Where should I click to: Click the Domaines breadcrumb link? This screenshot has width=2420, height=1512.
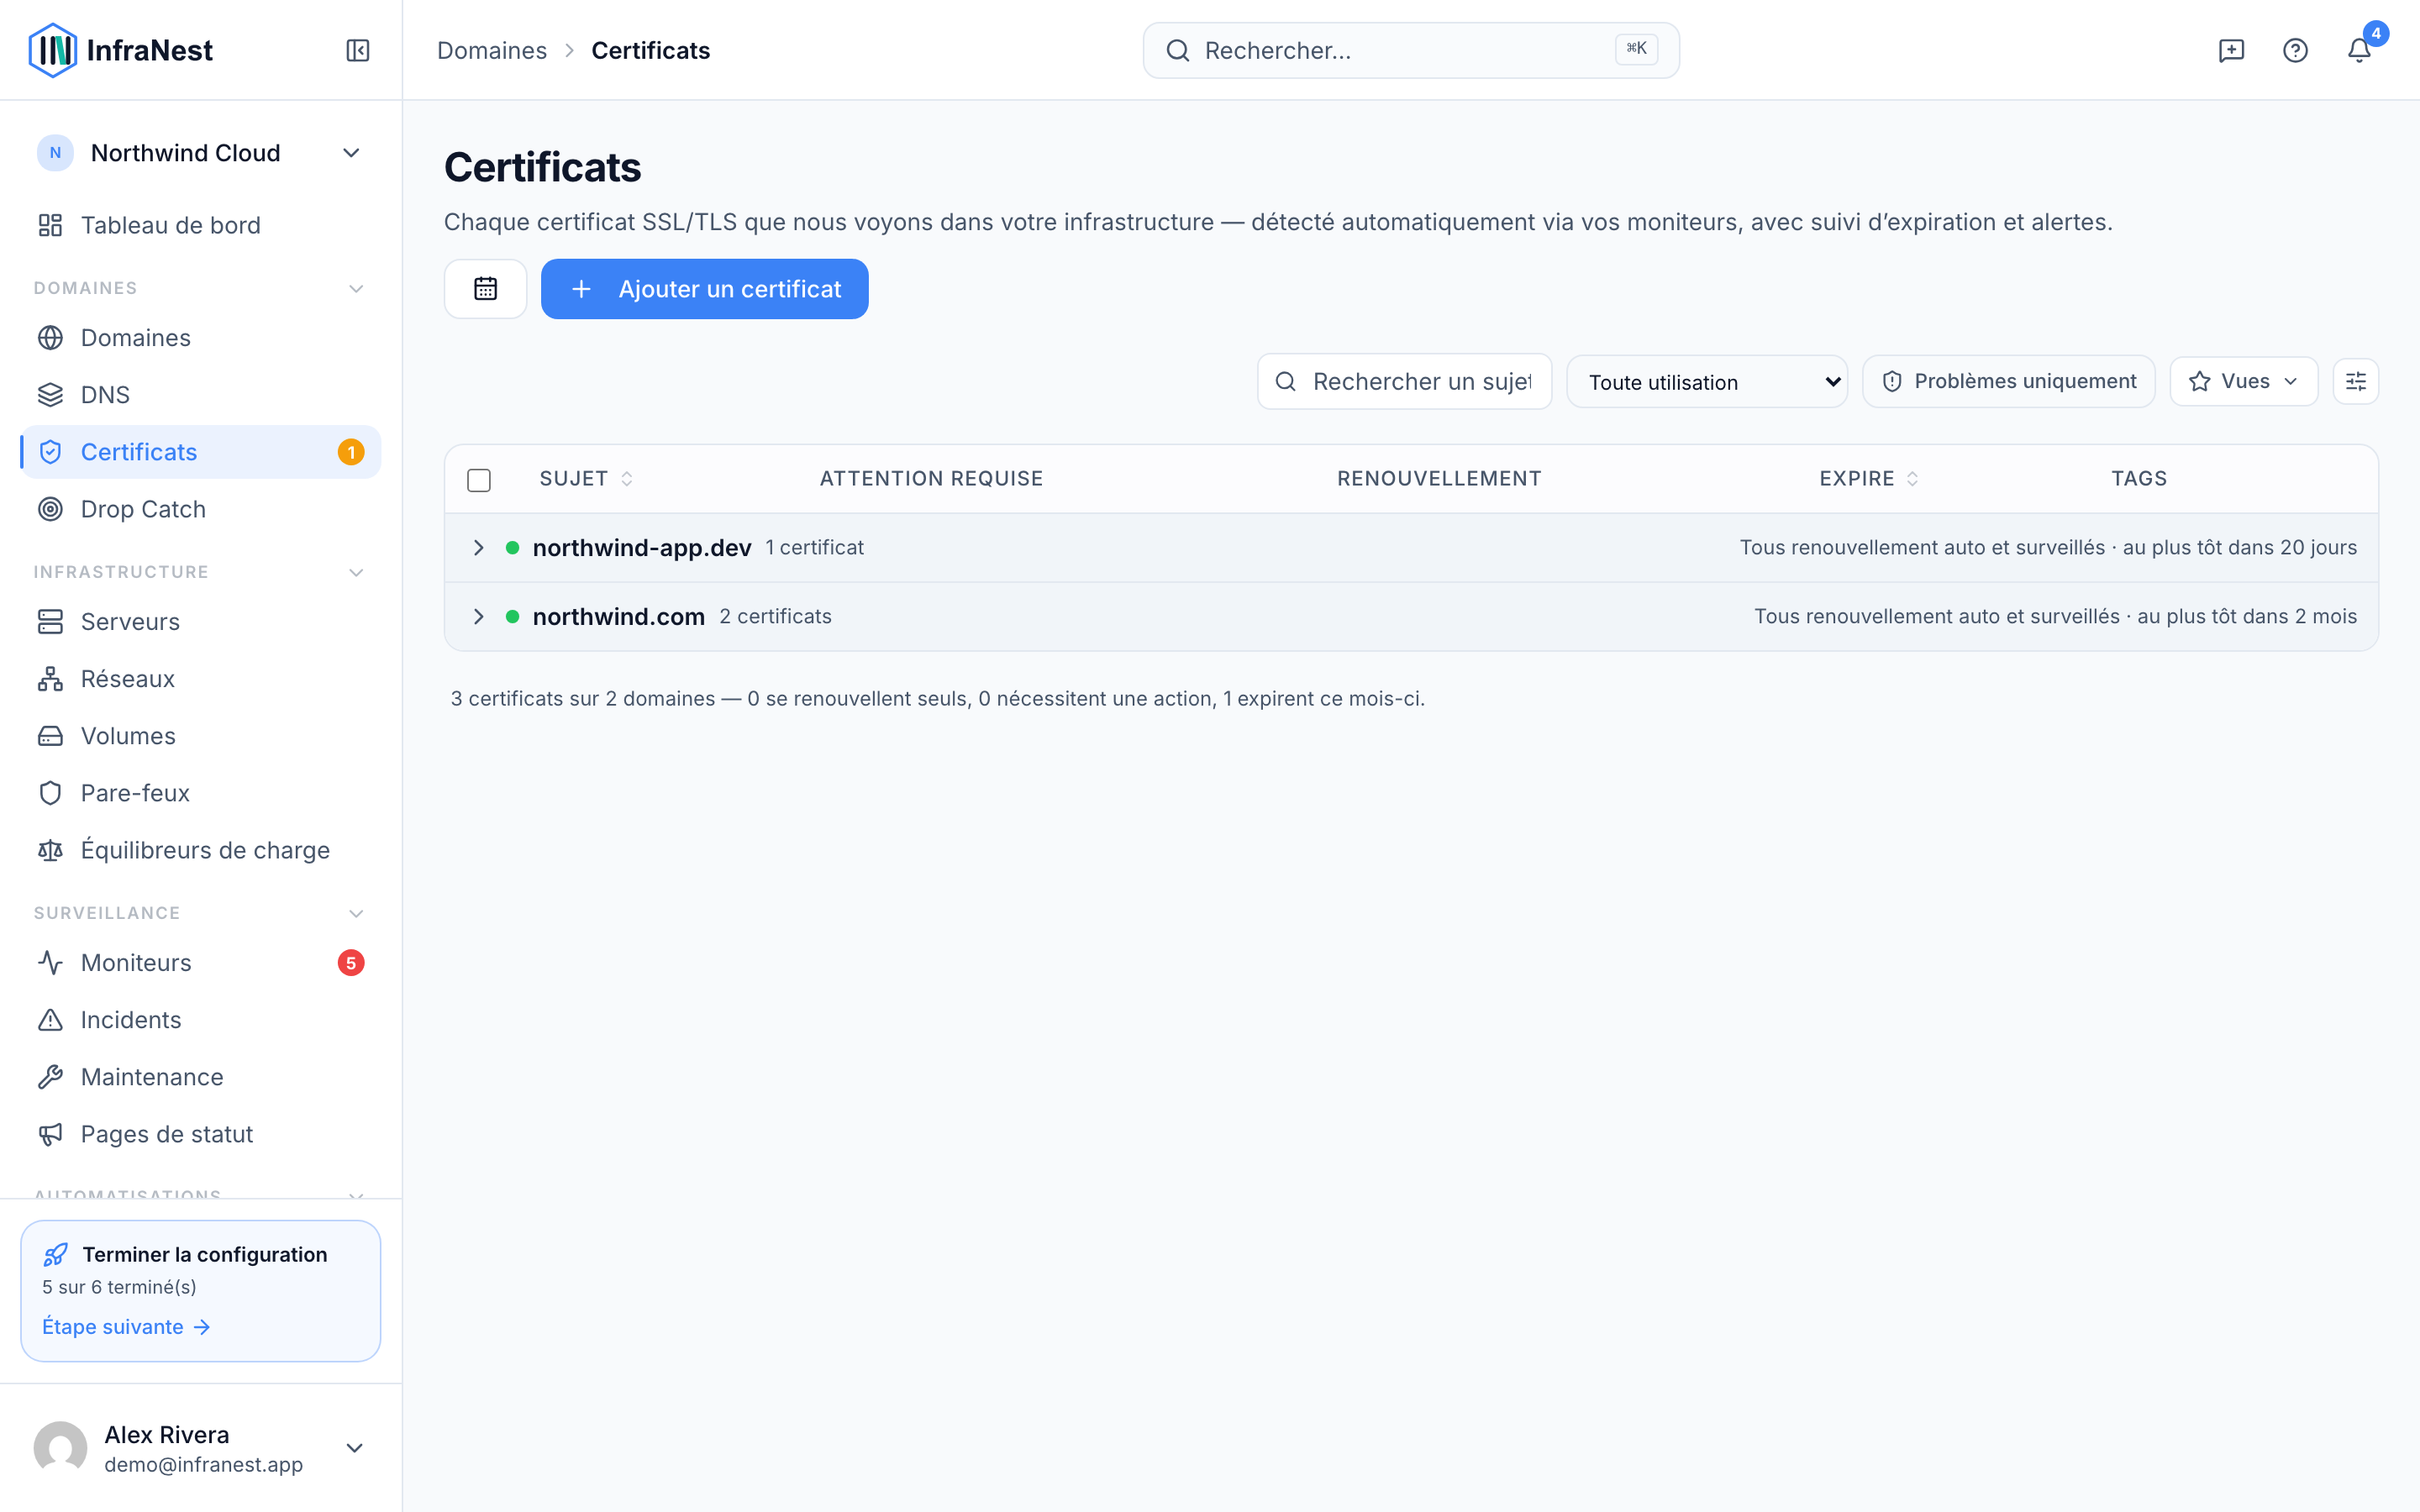pos(492,50)
